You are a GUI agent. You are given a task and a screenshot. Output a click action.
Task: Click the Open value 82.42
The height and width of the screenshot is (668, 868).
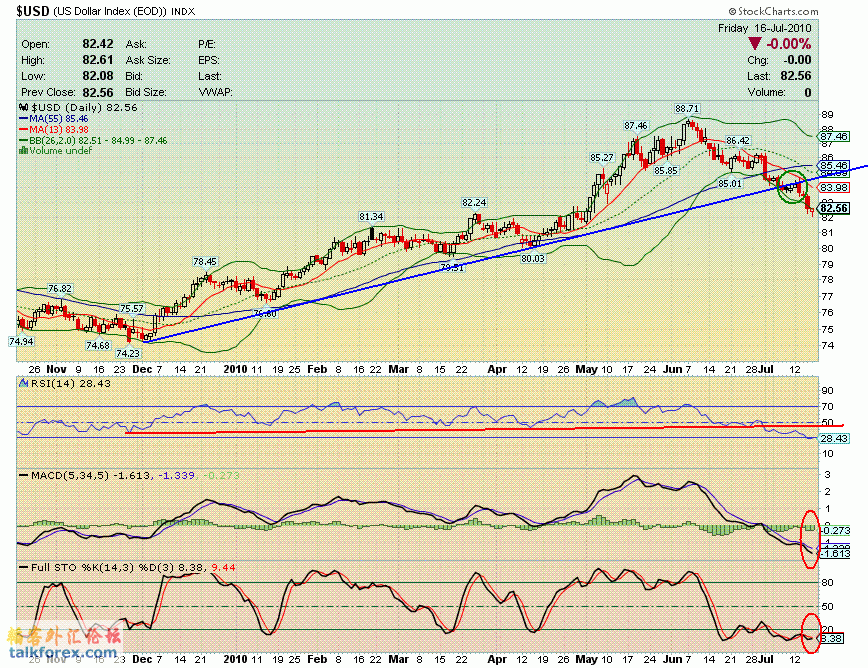pyautogui.click(x=98, y=44)
